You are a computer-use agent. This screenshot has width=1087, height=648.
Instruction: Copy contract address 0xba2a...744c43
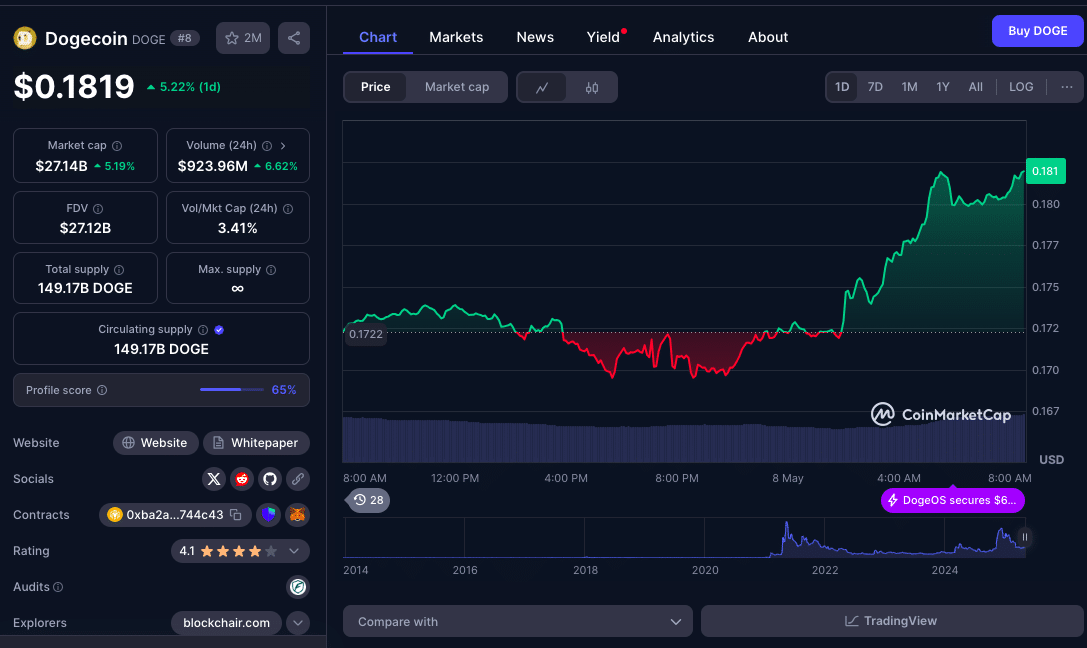[x=236, y=515]
